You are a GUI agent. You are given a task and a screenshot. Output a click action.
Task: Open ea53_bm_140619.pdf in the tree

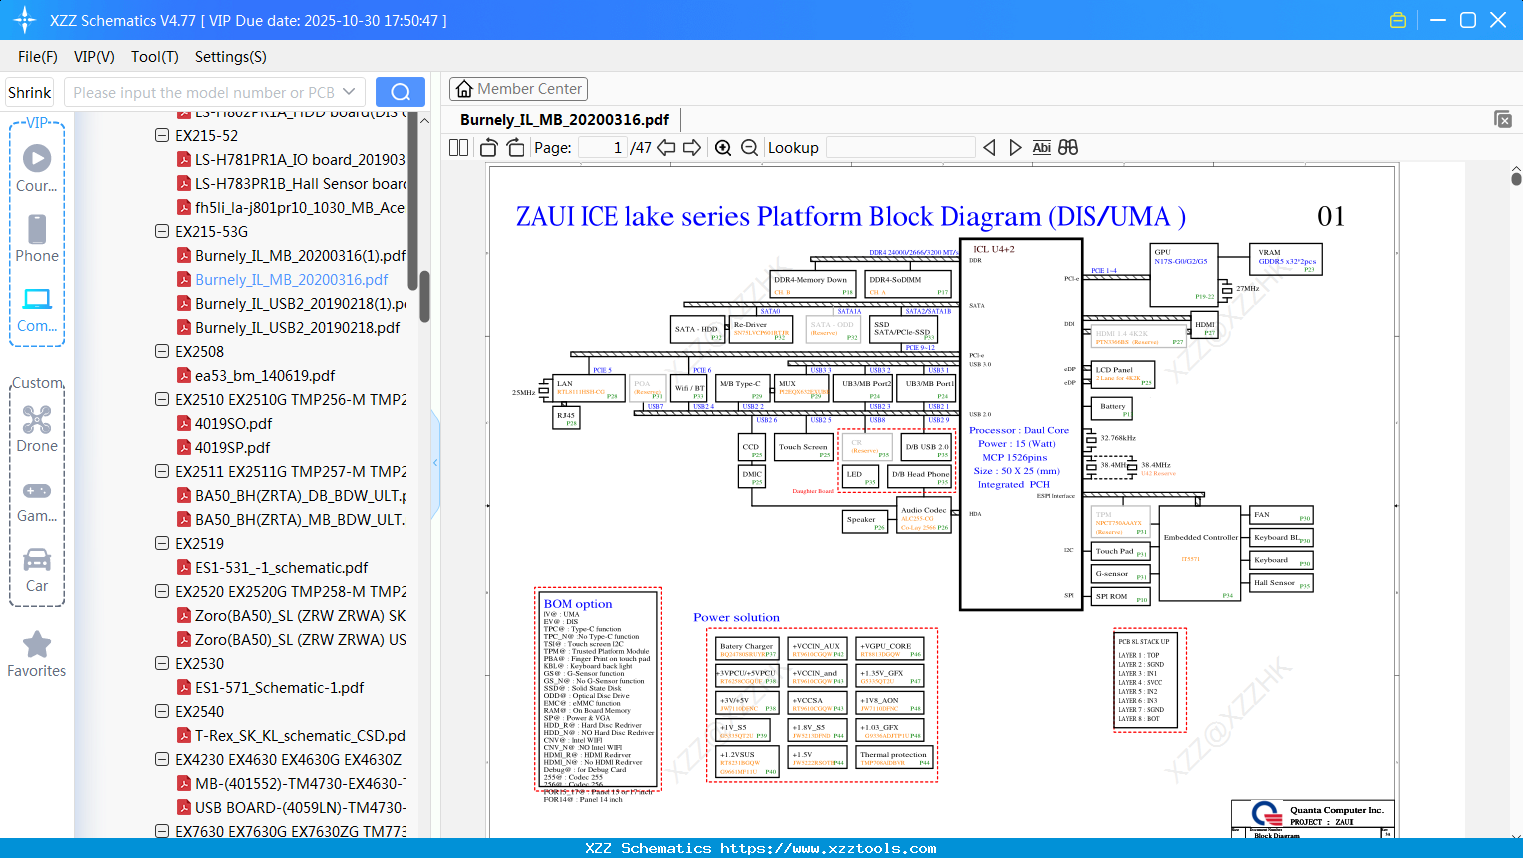click(x=265, y=375)
